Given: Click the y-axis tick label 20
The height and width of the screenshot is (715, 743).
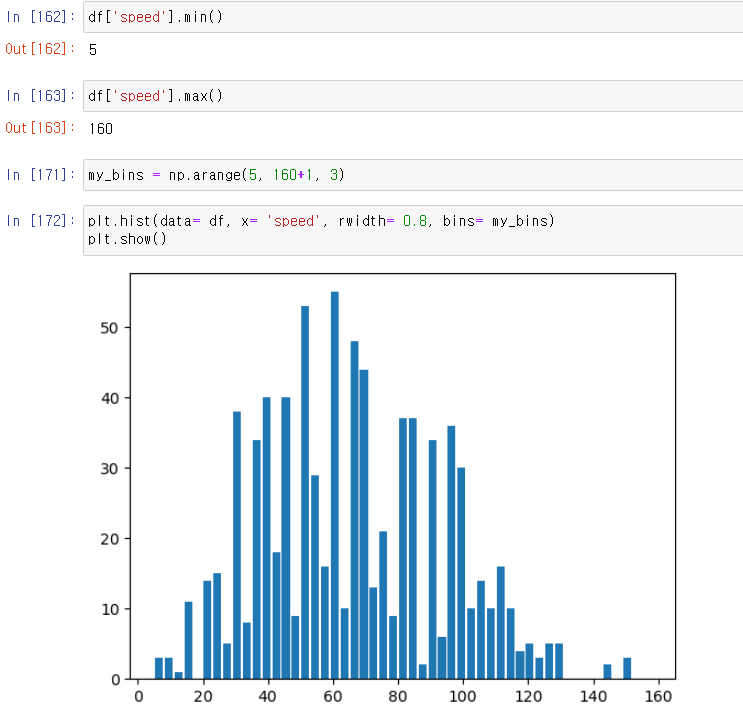Looking at the screenshot, I should 109,539.
